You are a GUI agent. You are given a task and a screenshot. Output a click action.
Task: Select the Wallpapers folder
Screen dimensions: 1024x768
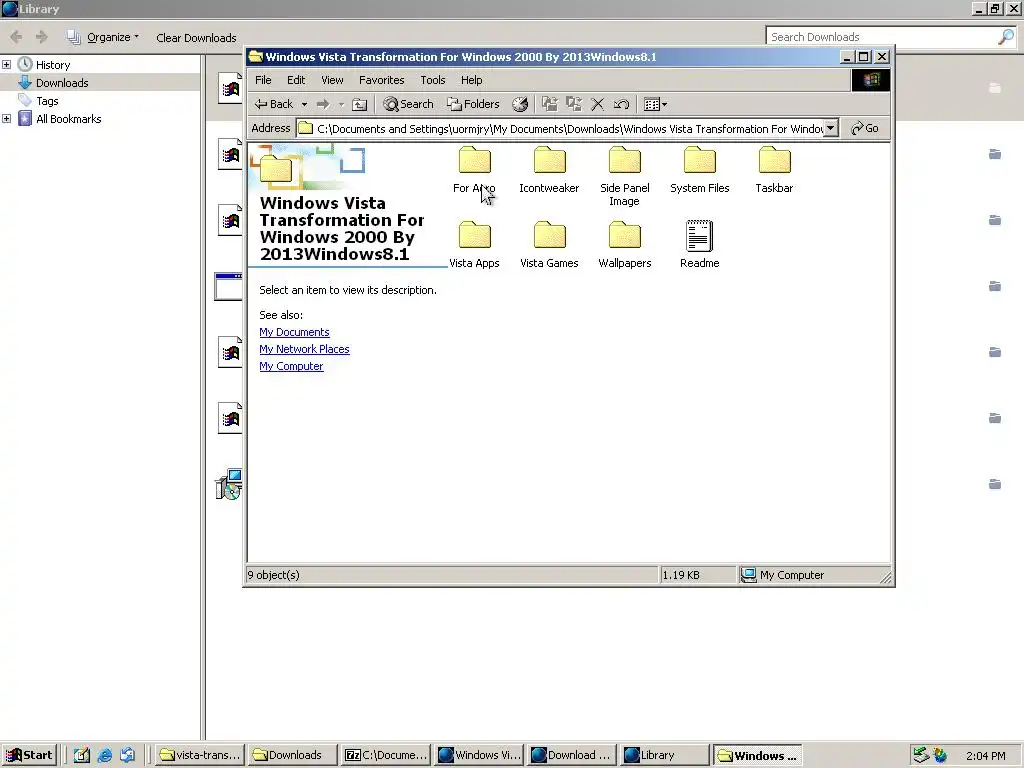point(624,245)
